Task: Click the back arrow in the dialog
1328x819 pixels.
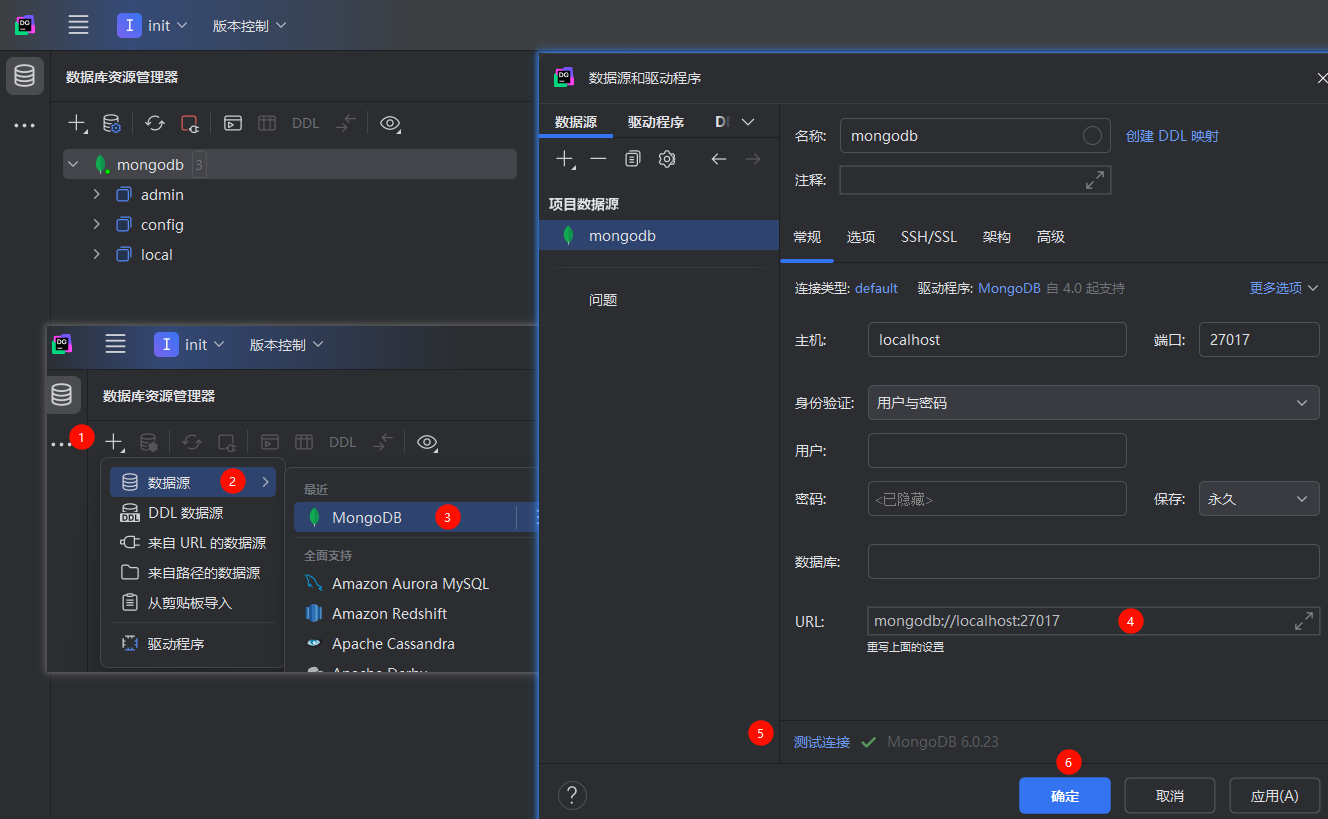Action: 719,158
